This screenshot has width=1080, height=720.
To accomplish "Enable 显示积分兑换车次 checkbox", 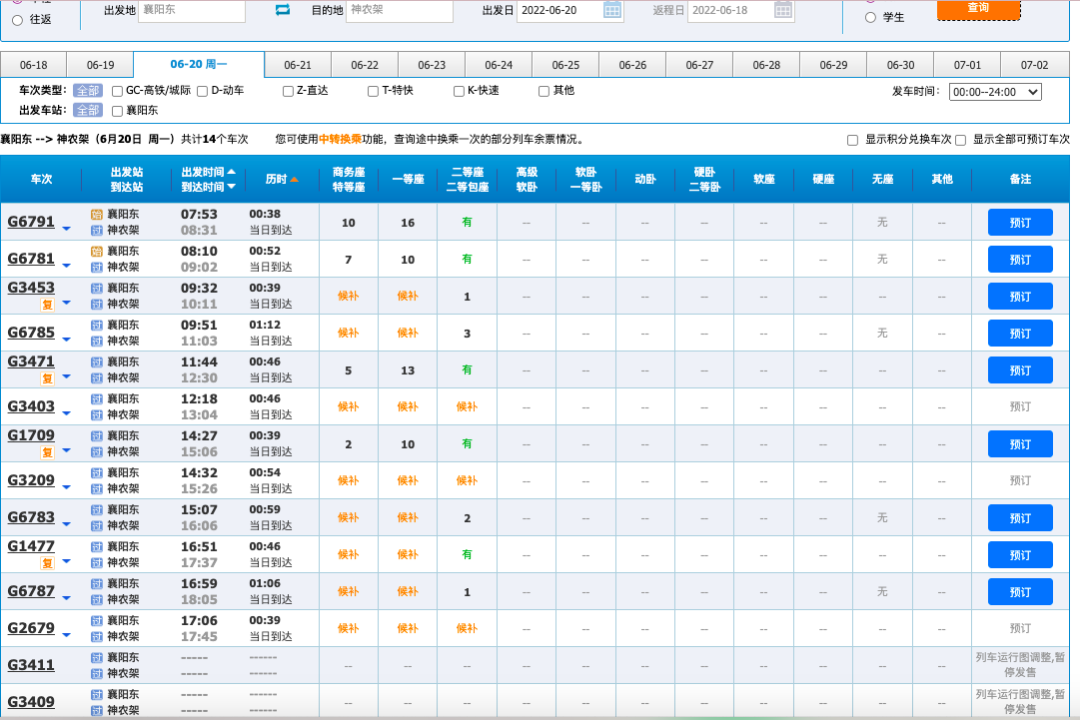I will coord(853,141).
